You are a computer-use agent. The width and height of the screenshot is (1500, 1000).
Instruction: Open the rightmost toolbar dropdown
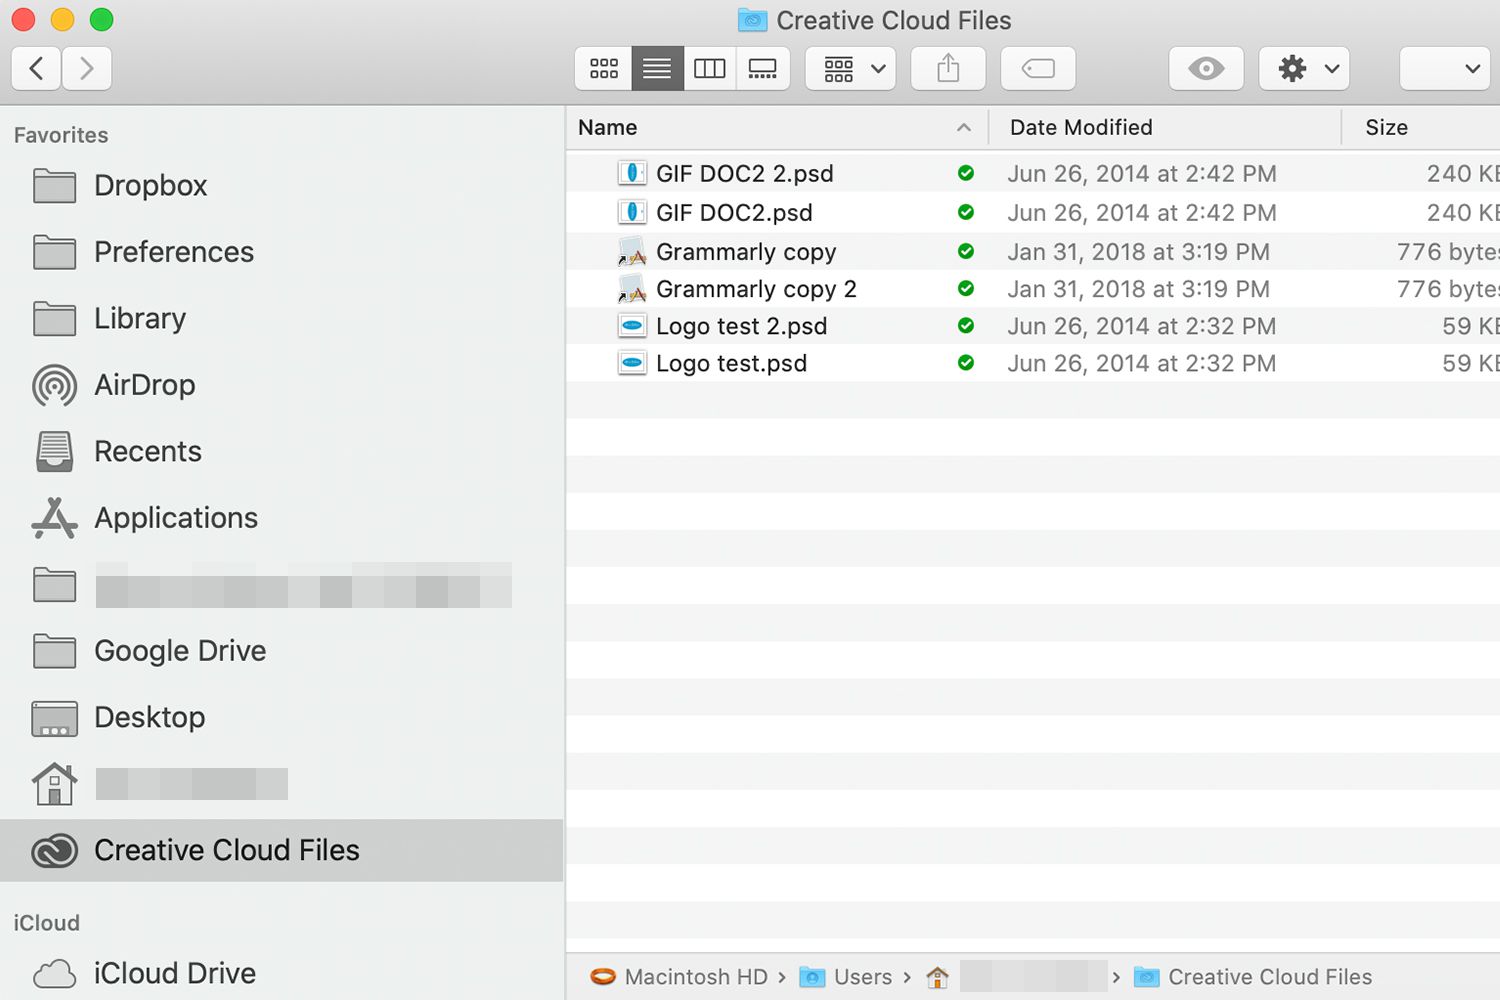click(x=1445, y=68)
